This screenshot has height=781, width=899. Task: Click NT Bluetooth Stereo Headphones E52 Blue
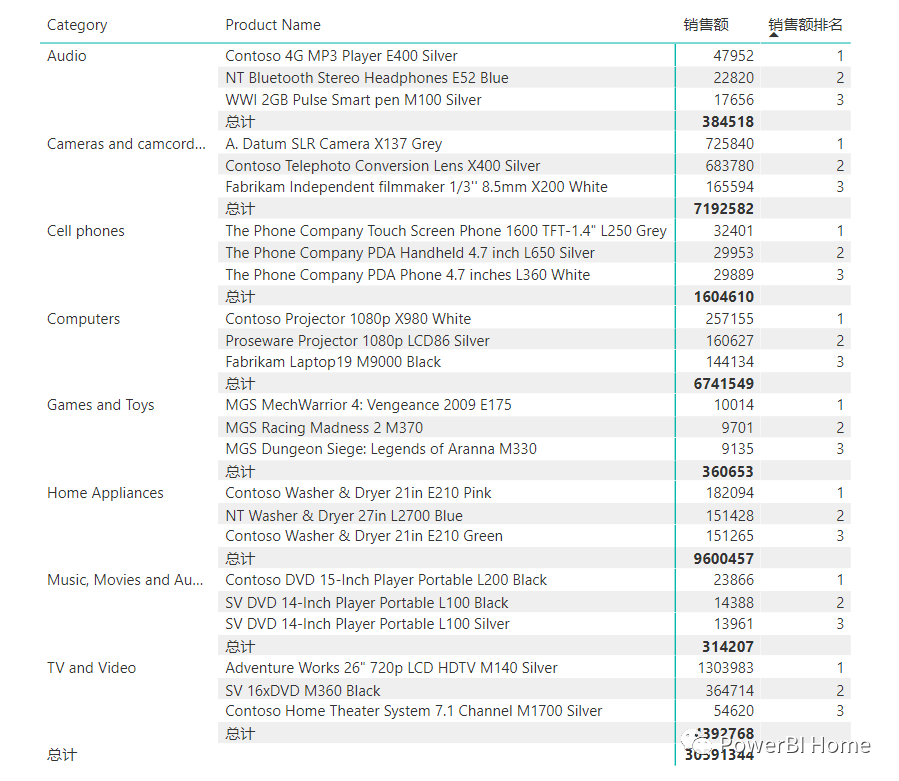point(367,78)
